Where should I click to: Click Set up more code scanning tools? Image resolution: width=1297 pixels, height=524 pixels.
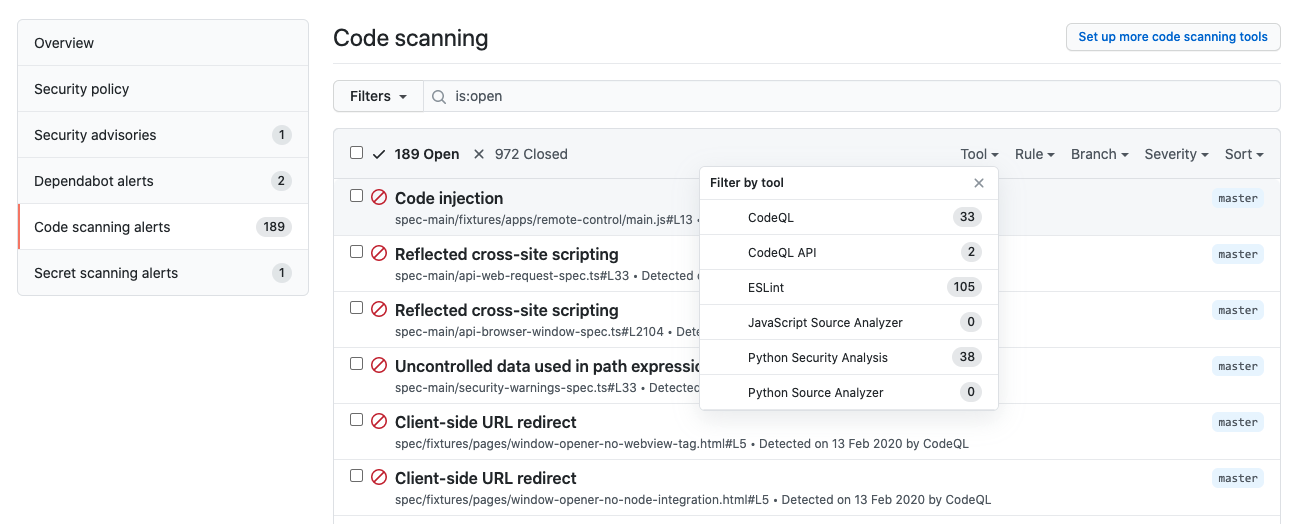(x=1173, y=37)
